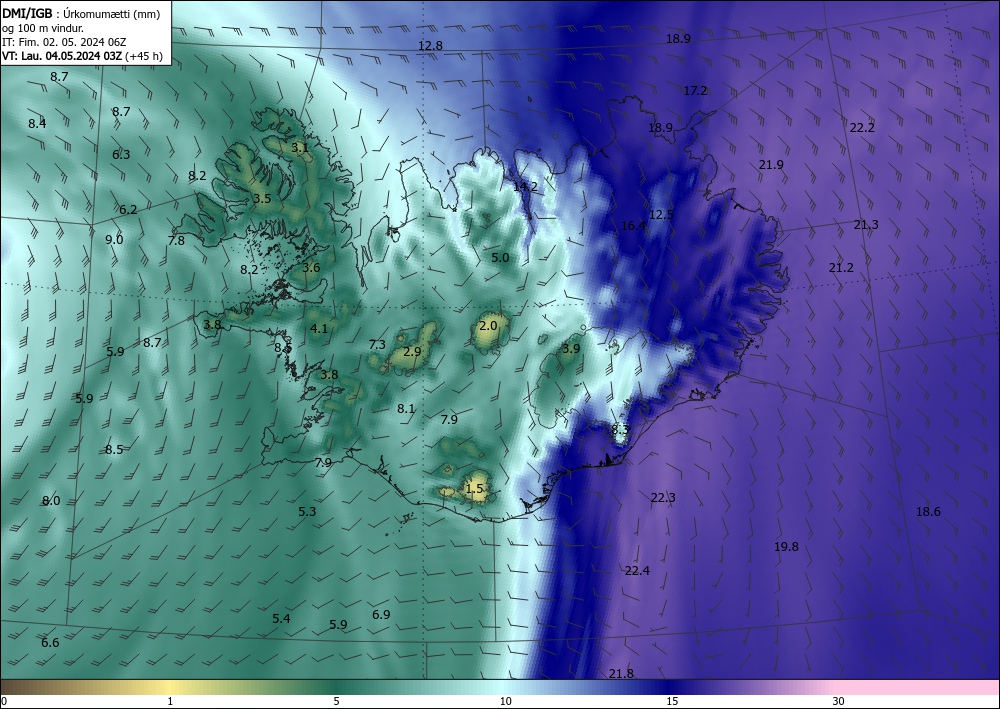Click the 3.6 value on the map

tap(311, 267)
